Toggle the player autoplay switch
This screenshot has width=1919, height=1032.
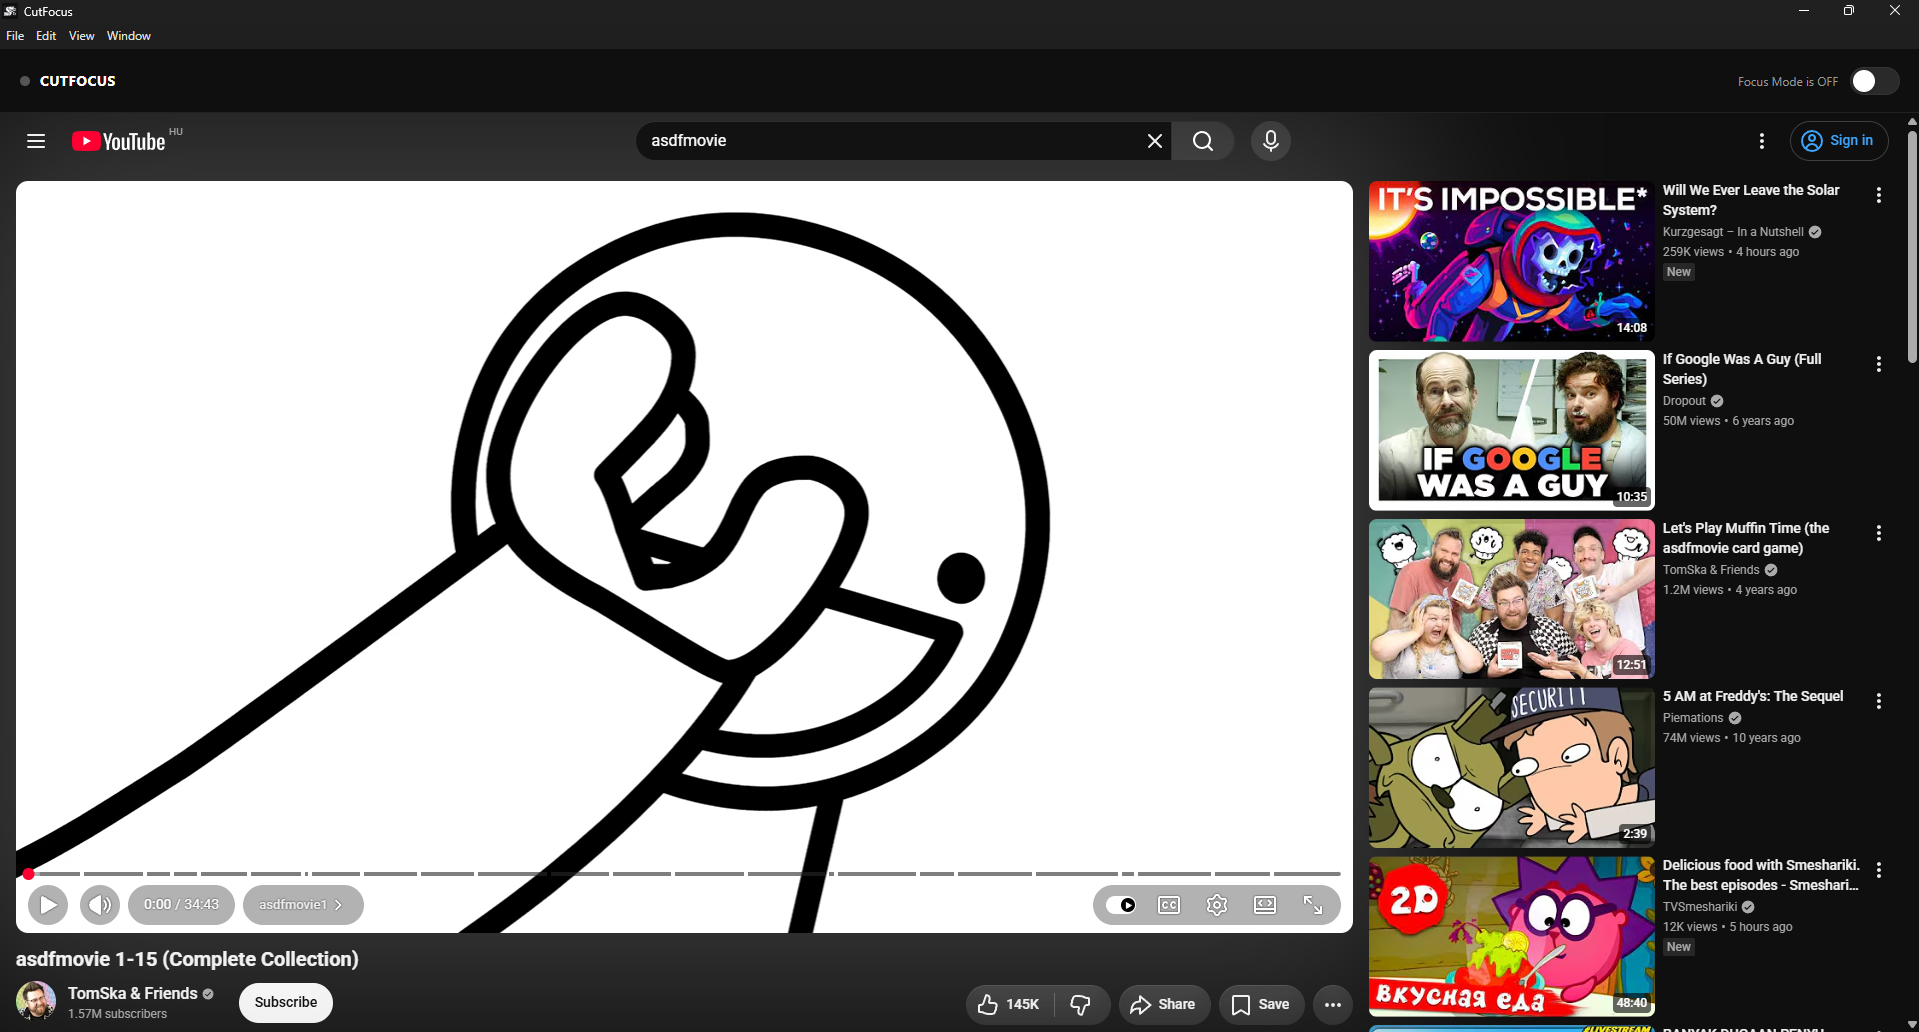1121,905
